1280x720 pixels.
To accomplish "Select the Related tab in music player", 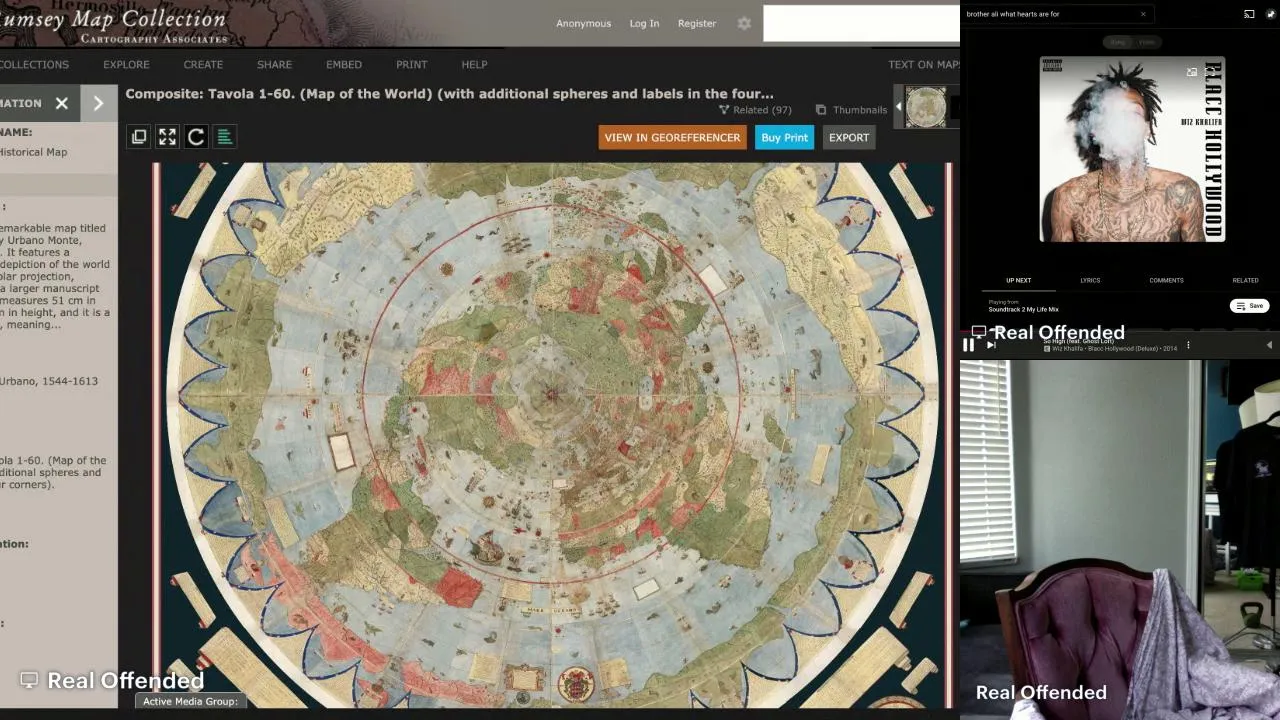I will 1245,280.
